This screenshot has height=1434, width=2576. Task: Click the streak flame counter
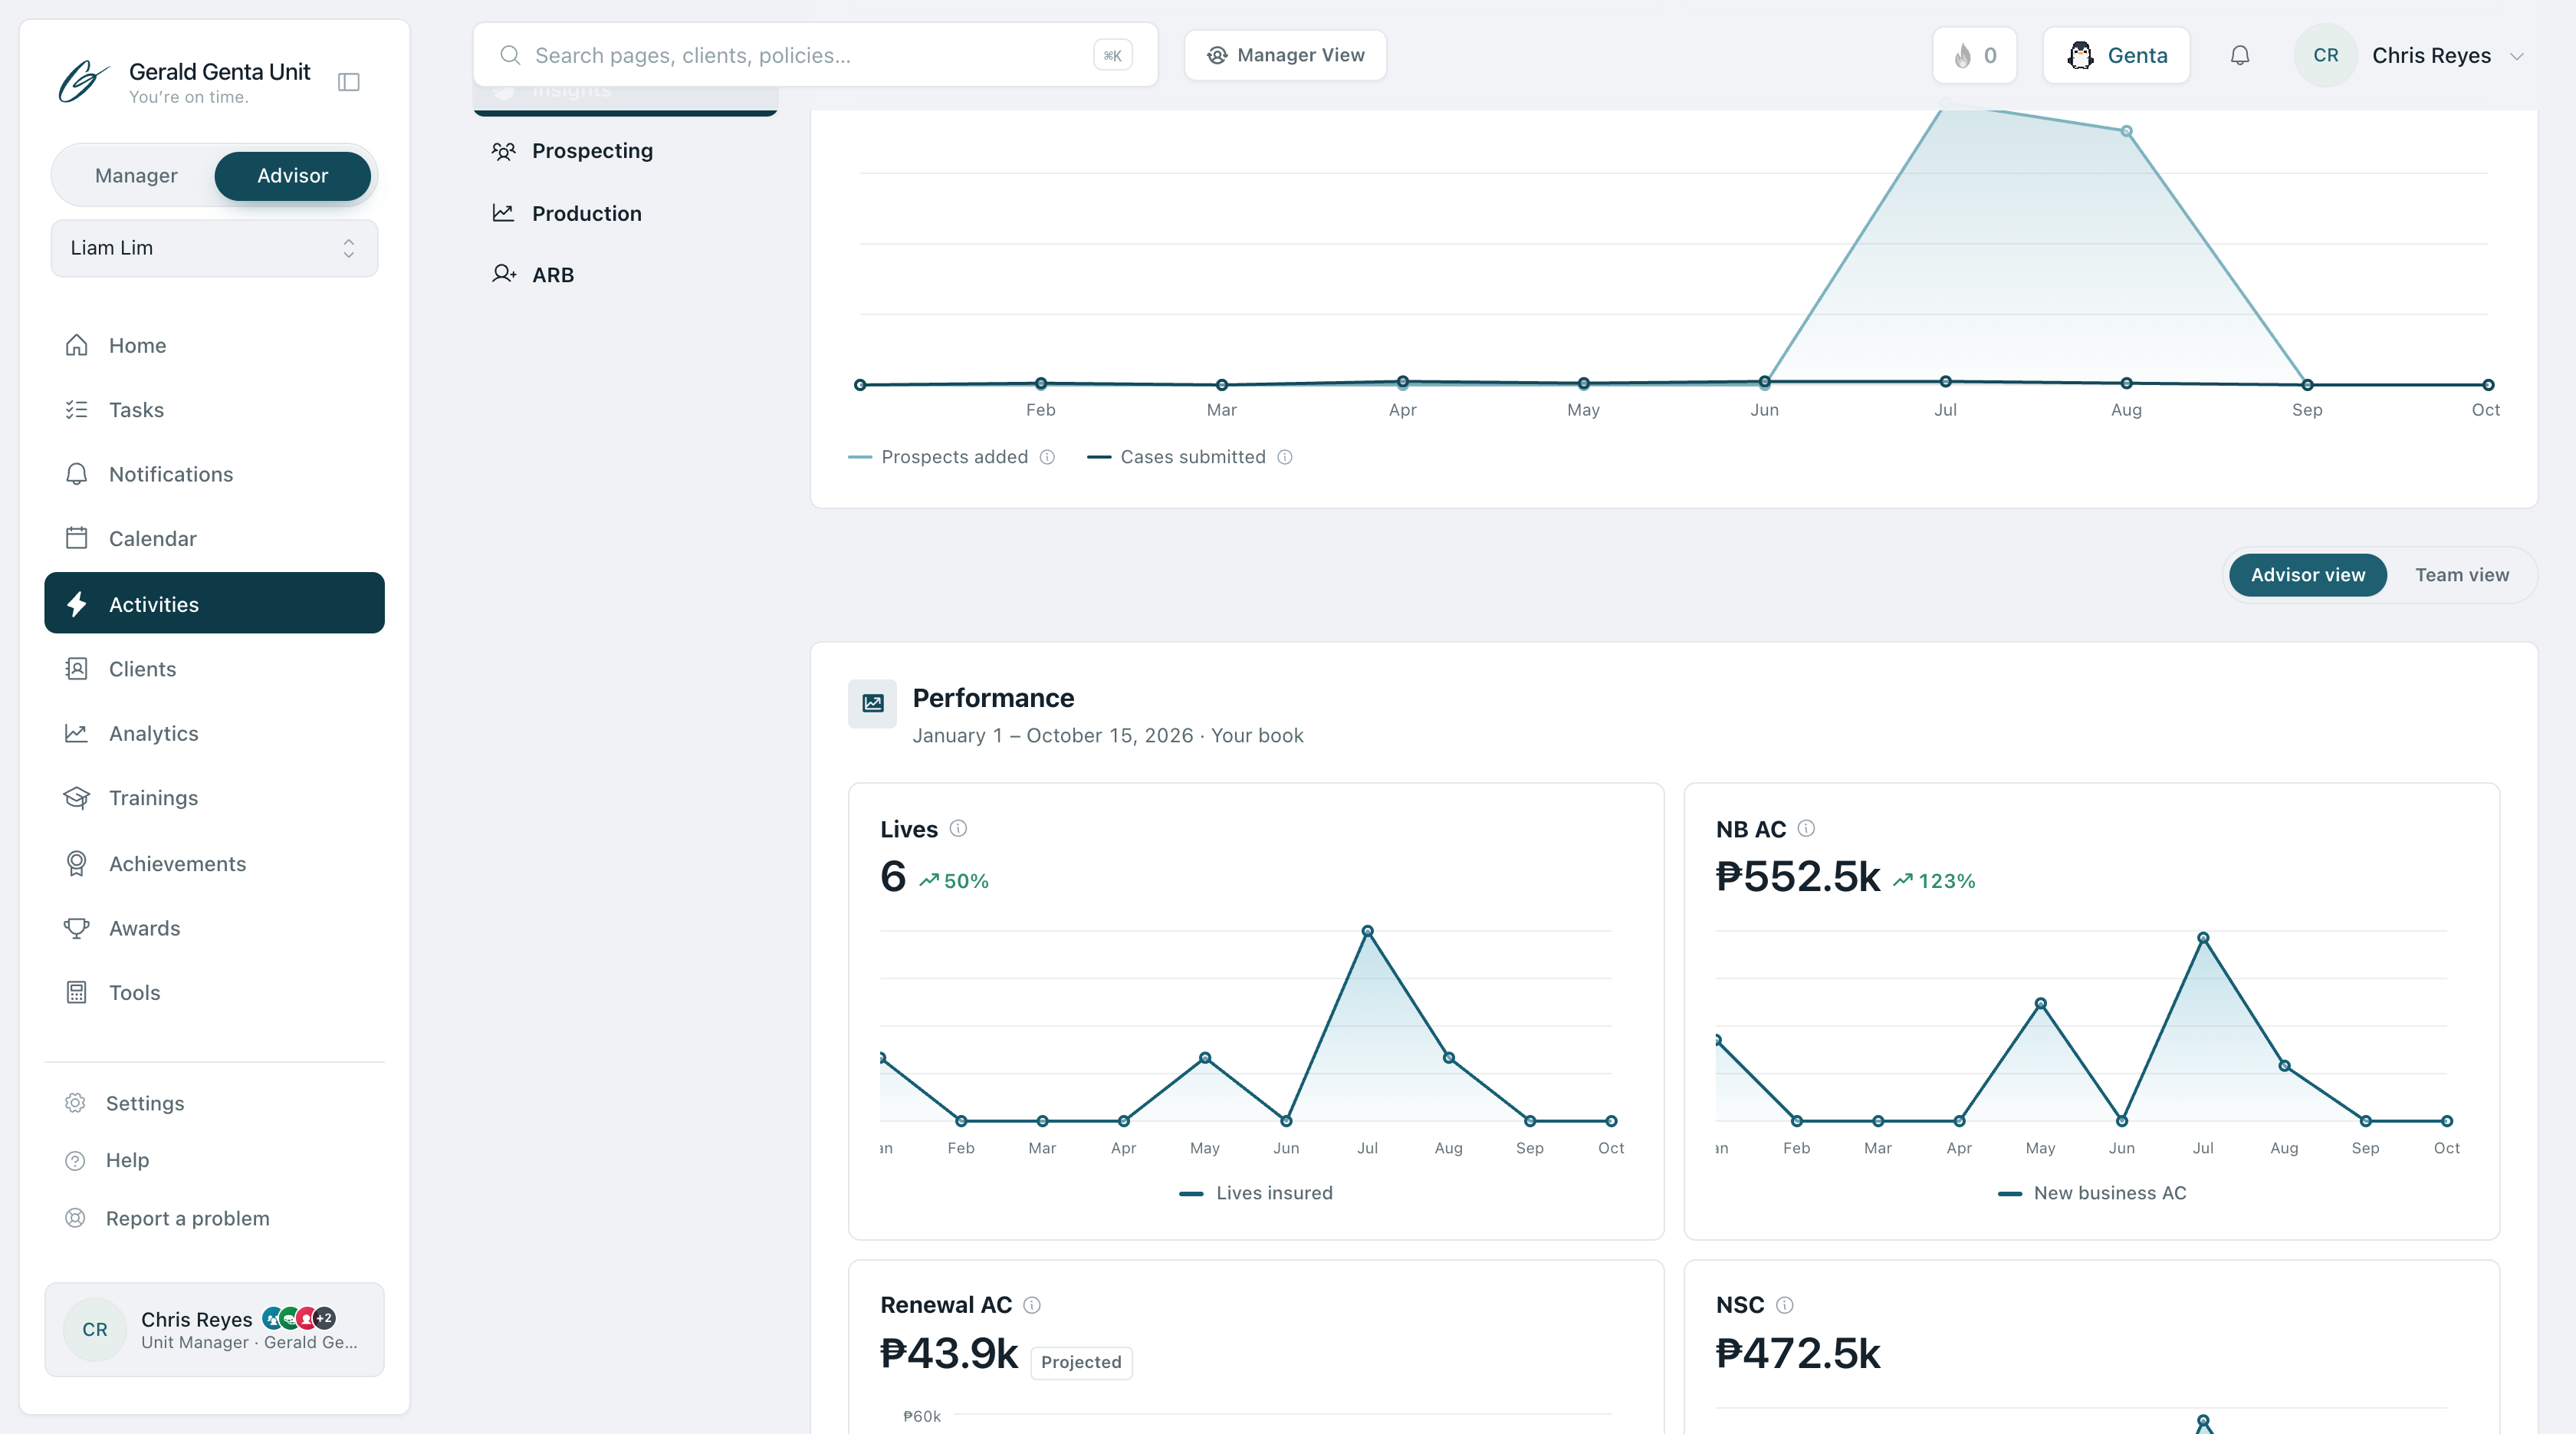coord(1975,55)
